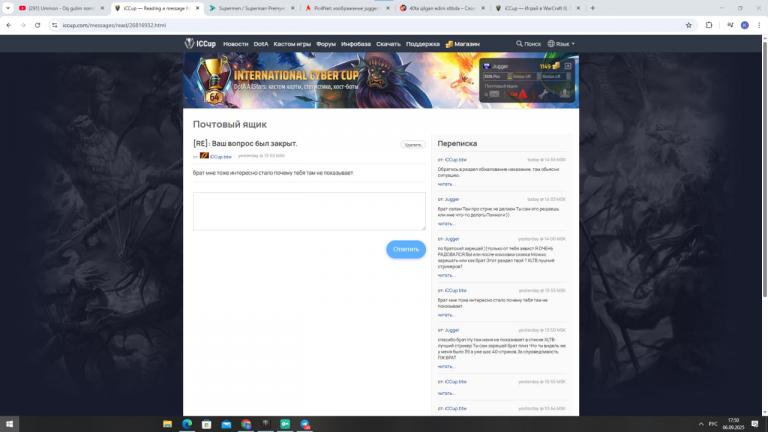Click the browser address bar URL
The image size is (768, 432).
[x=114, y=25]
